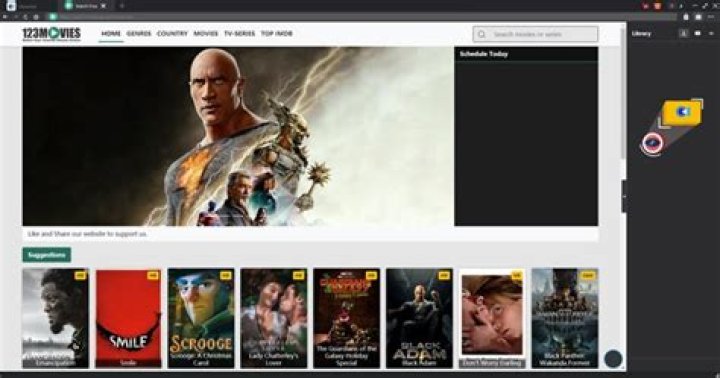Viewport: 720px width, 378px height.
Task: Click the second toolbar icon right of the address bar
Action: tap(698, 17)
